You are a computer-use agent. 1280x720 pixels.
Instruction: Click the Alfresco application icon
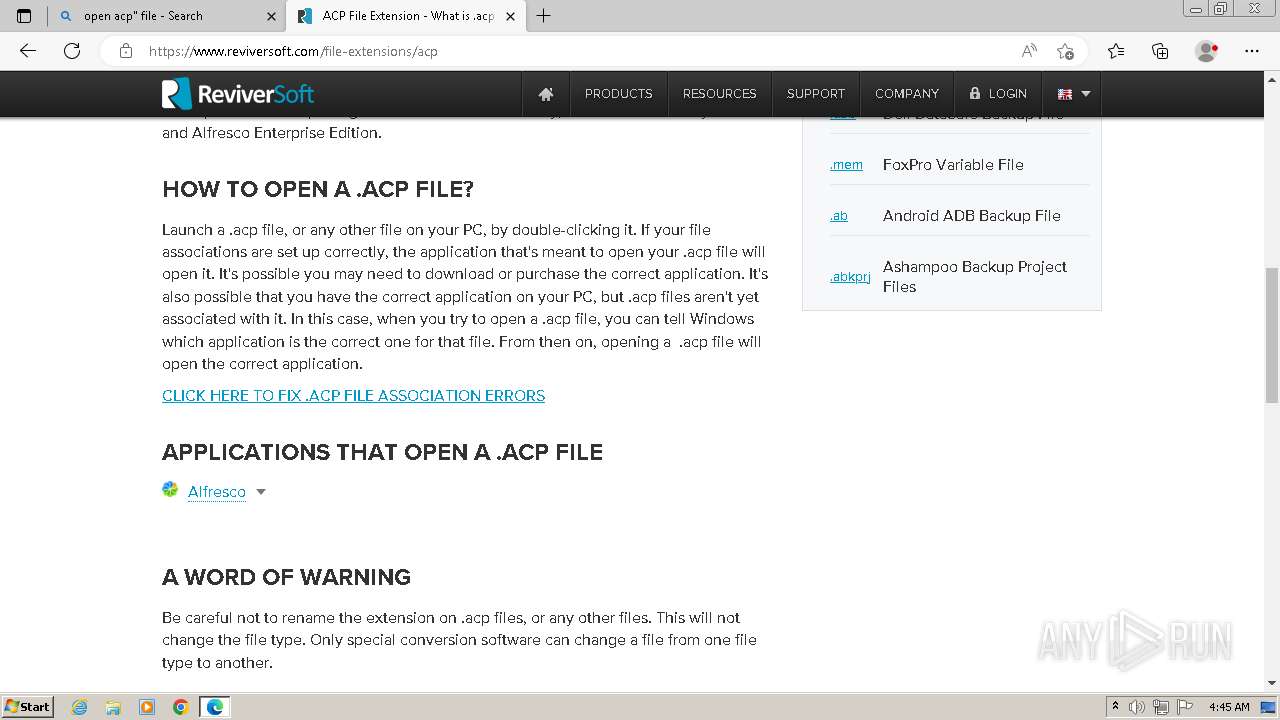170,490
